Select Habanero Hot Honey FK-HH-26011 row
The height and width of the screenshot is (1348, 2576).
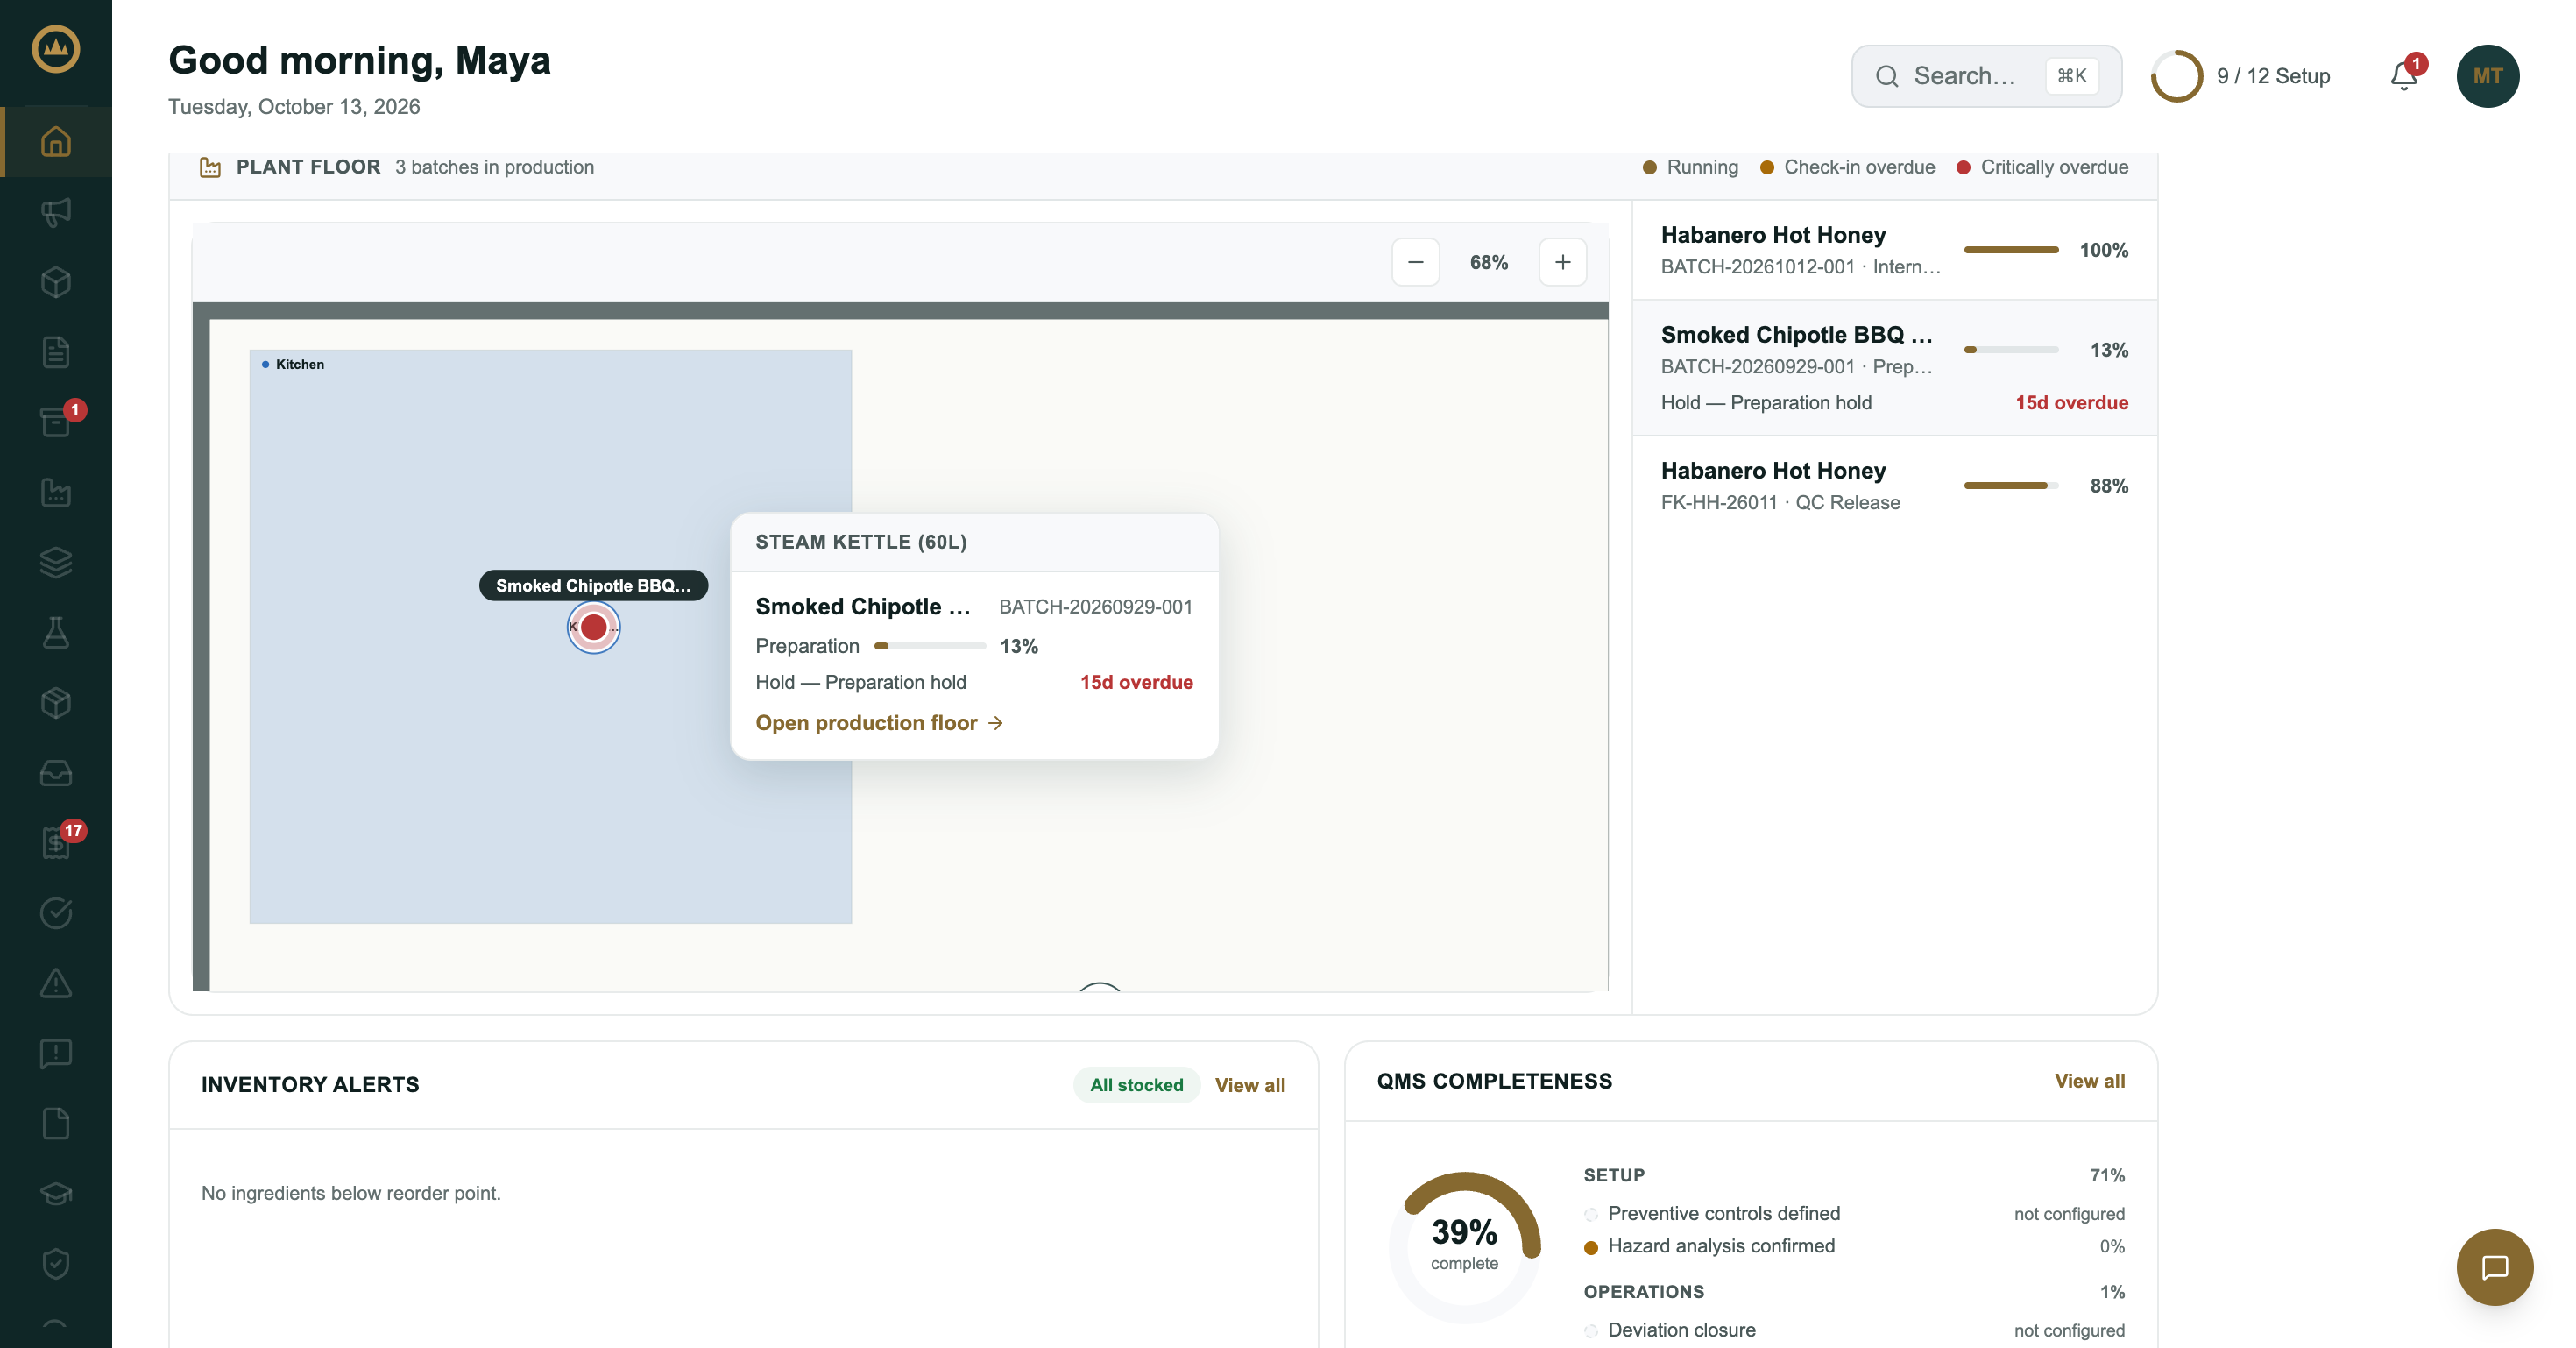click(x=1894, y=486)
